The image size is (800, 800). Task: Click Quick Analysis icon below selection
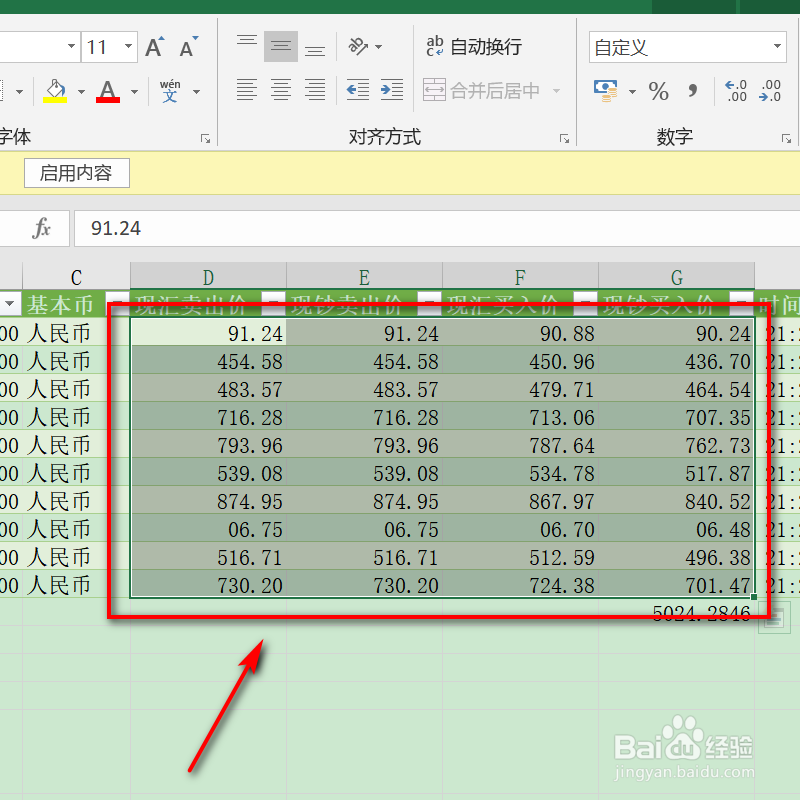pyautogui.click(x=773, y=617)
